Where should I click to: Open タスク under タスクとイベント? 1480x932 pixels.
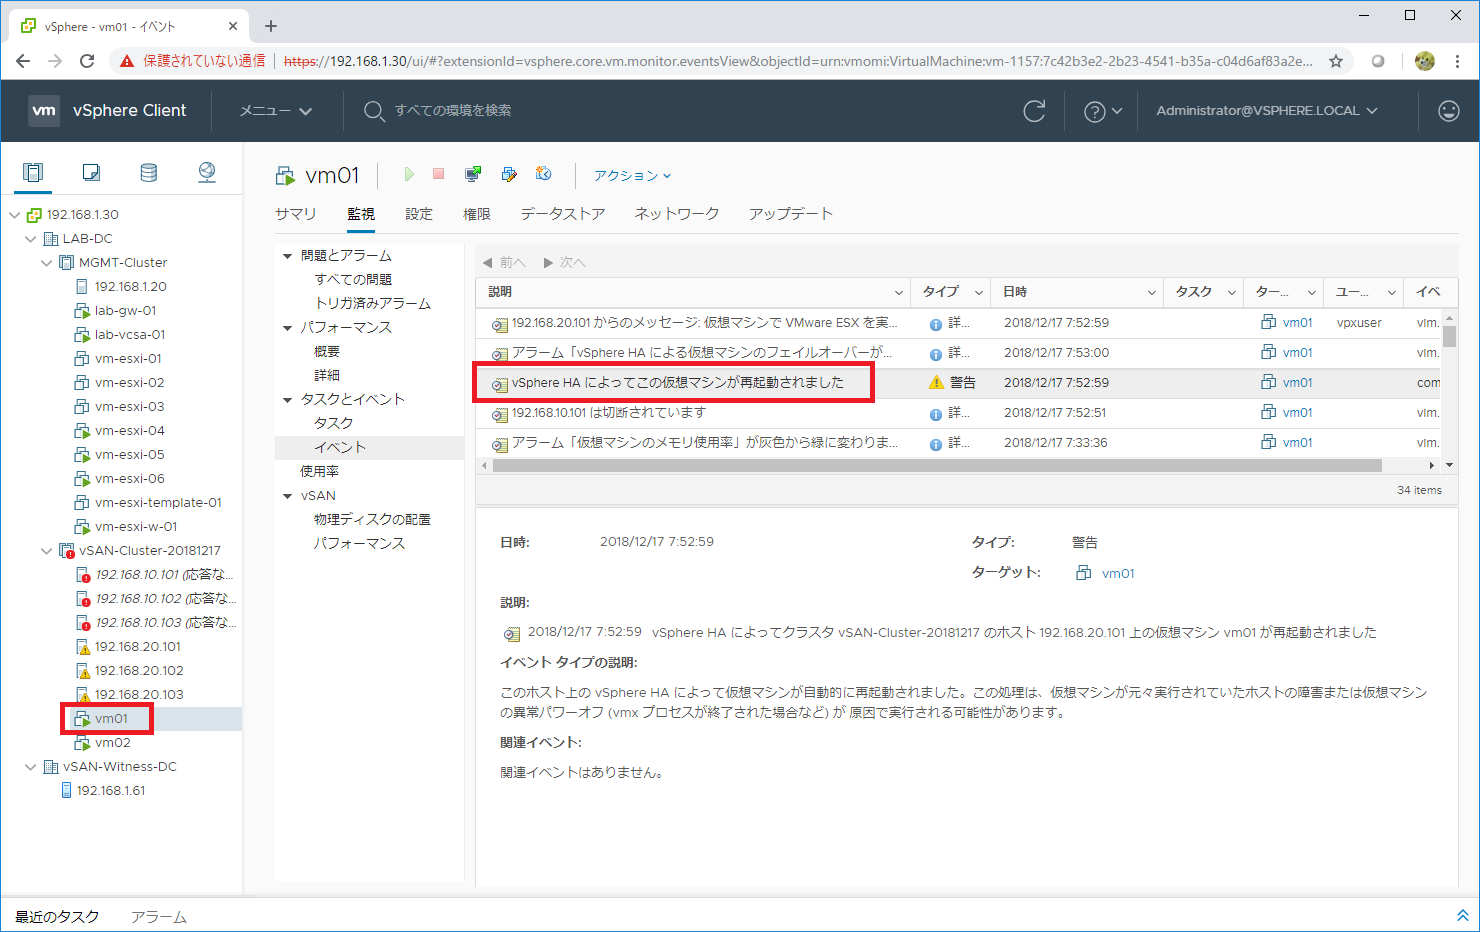click(334, 424)
